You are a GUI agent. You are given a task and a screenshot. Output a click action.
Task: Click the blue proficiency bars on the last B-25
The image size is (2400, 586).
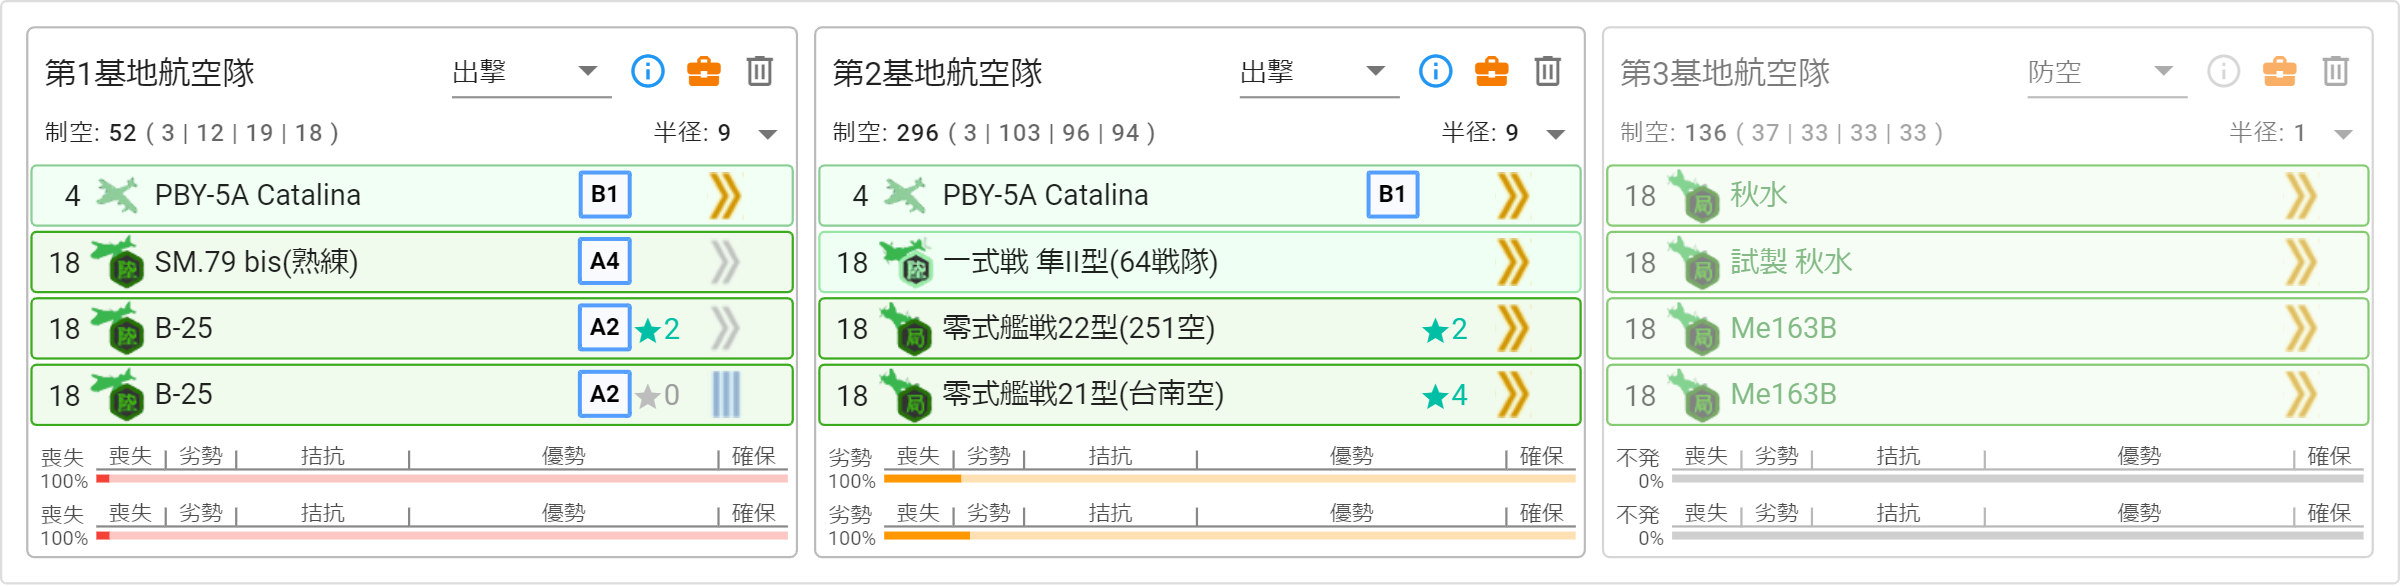pos(726,395)
